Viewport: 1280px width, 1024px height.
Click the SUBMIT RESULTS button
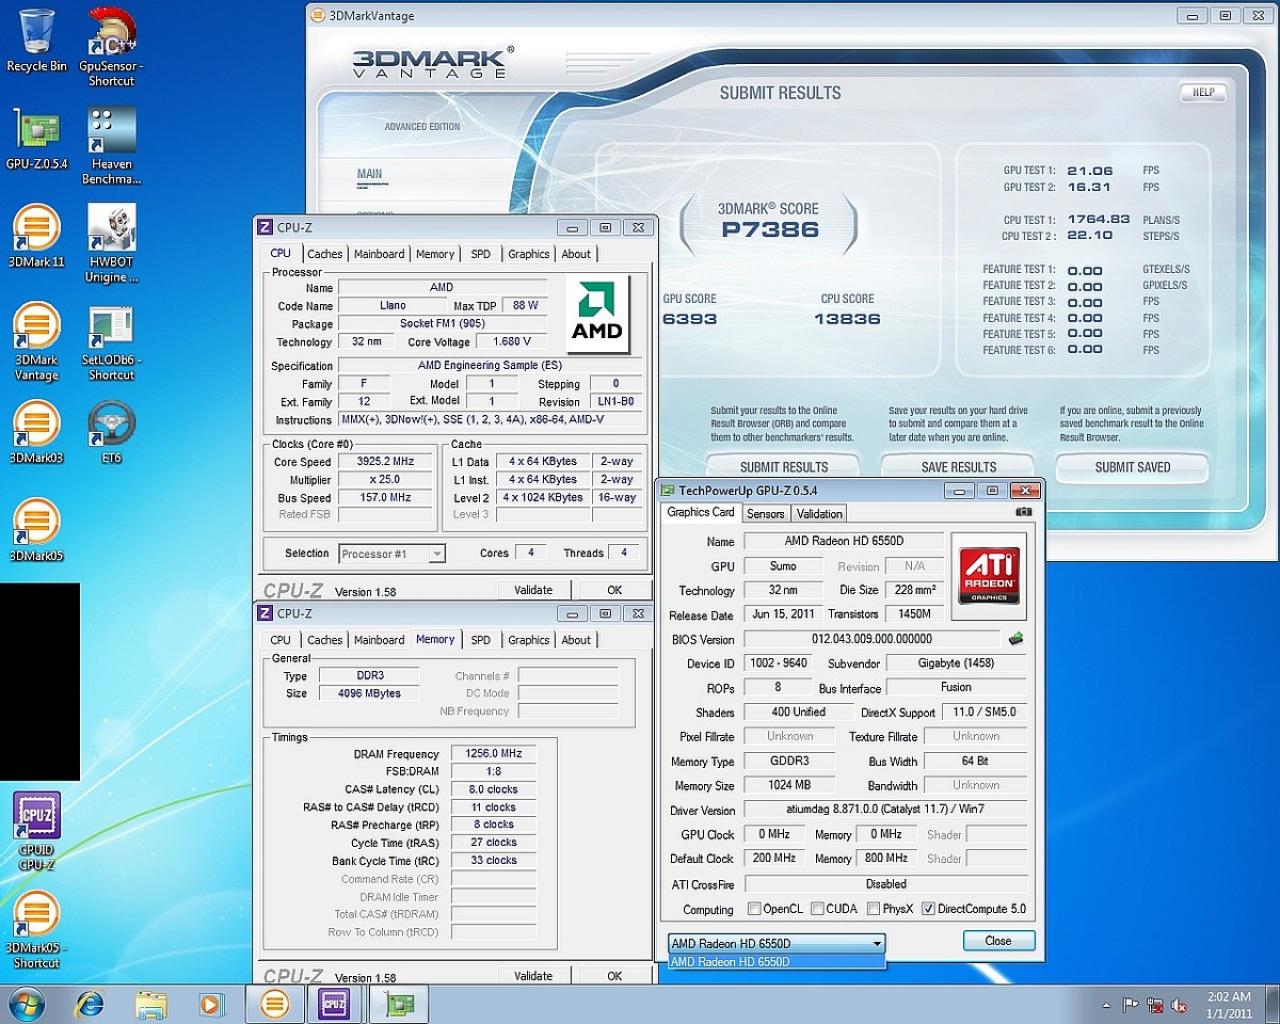coord(784,467)
